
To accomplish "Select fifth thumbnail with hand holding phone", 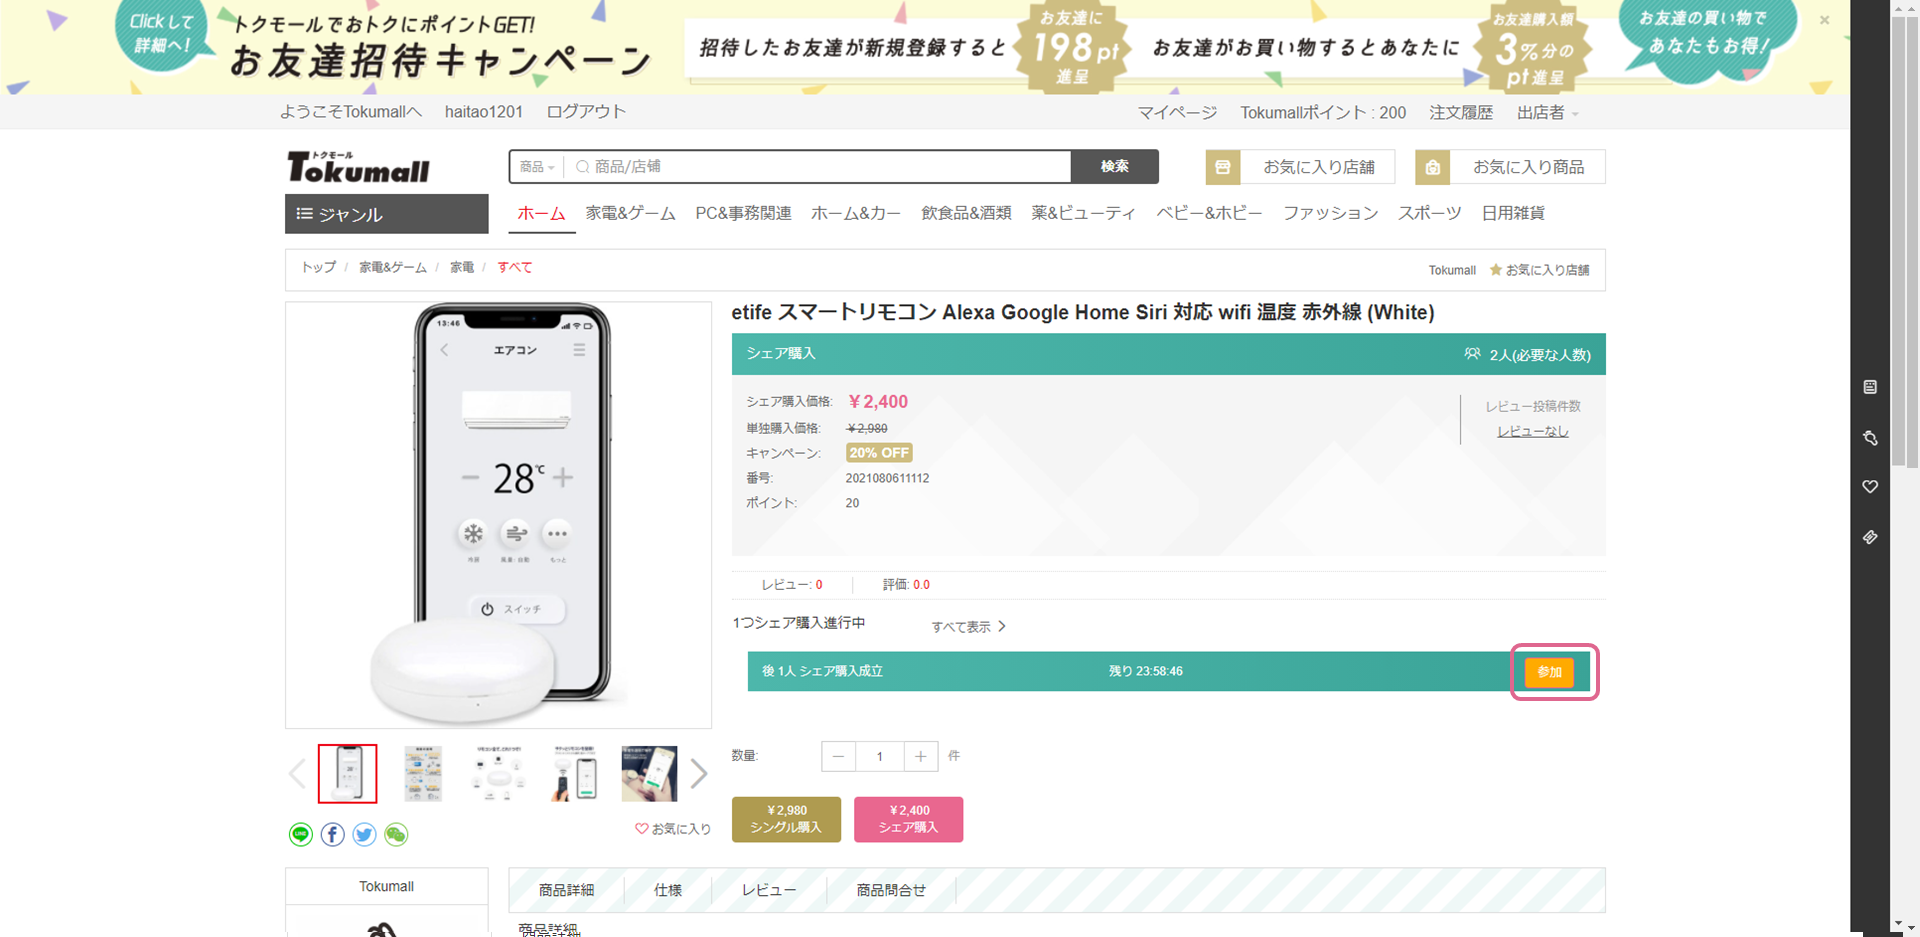I will click(x=649, y=774).
